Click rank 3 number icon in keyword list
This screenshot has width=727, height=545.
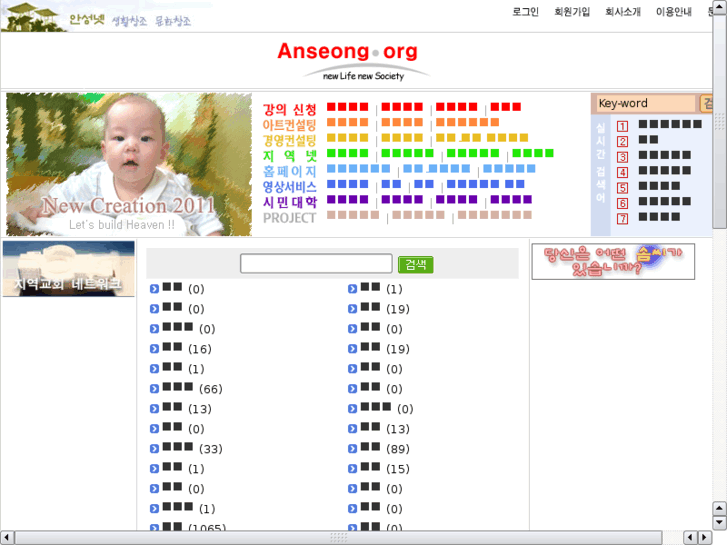[622, 157]
